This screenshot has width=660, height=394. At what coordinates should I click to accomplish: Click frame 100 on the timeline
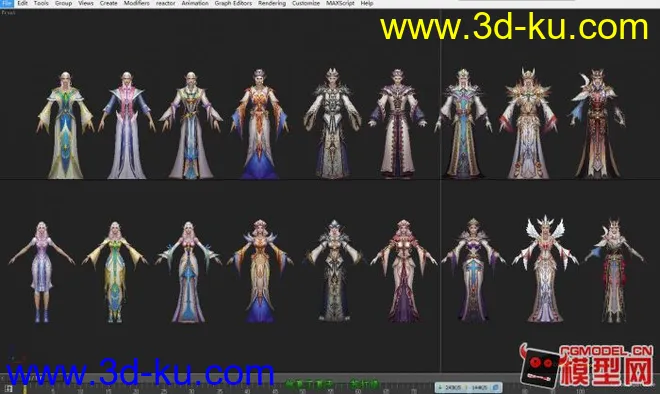580,391
